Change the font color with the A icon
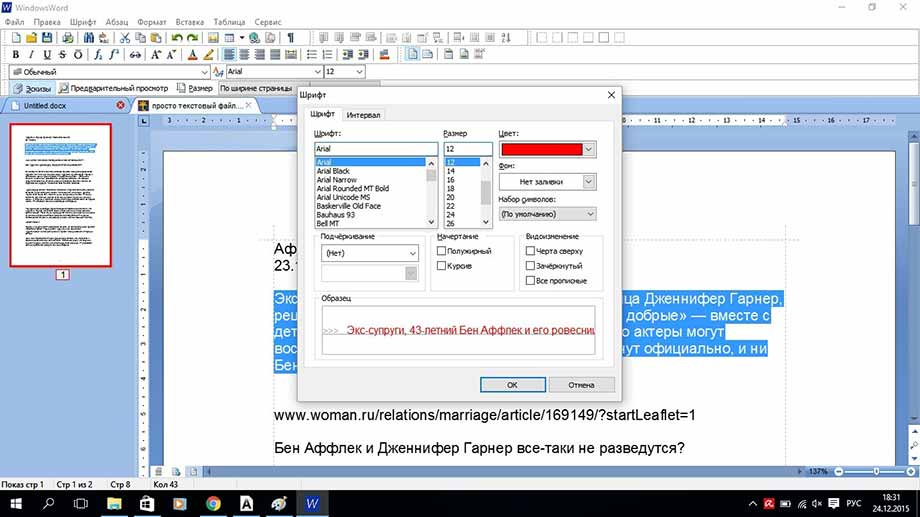920x517 pixels. [x=192, y=55]
